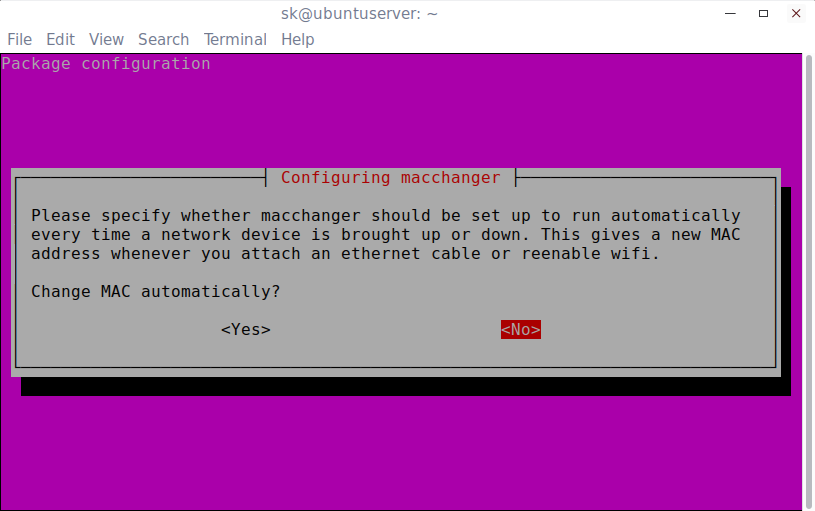Image resolution: width=815 pixels, height=511 pixels.
Task: Open the View menu
Action: coord(106,40)
